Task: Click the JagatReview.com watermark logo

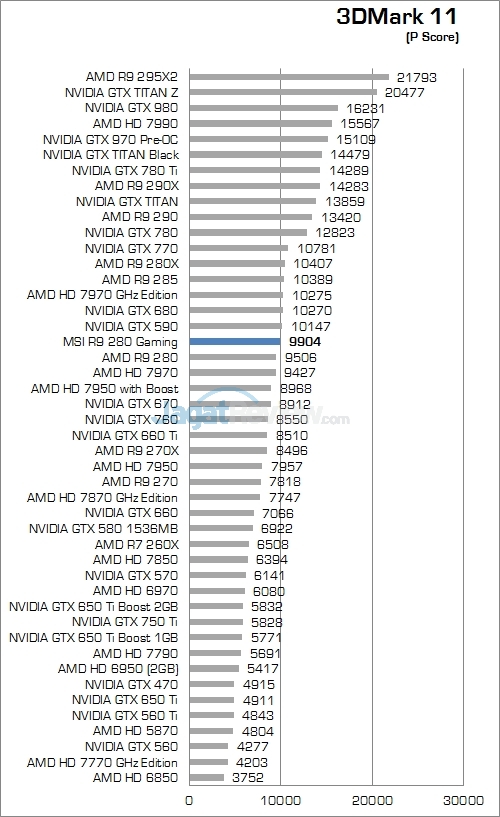Action: 263,413
